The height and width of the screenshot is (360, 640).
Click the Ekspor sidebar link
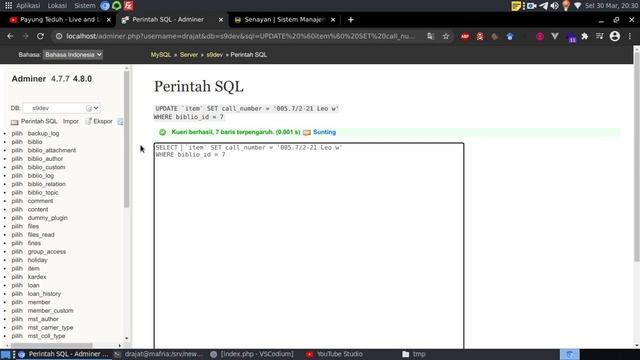103,121
